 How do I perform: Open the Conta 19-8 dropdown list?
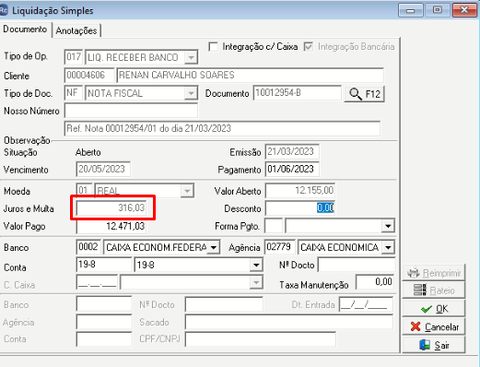[x=256, y=265]
